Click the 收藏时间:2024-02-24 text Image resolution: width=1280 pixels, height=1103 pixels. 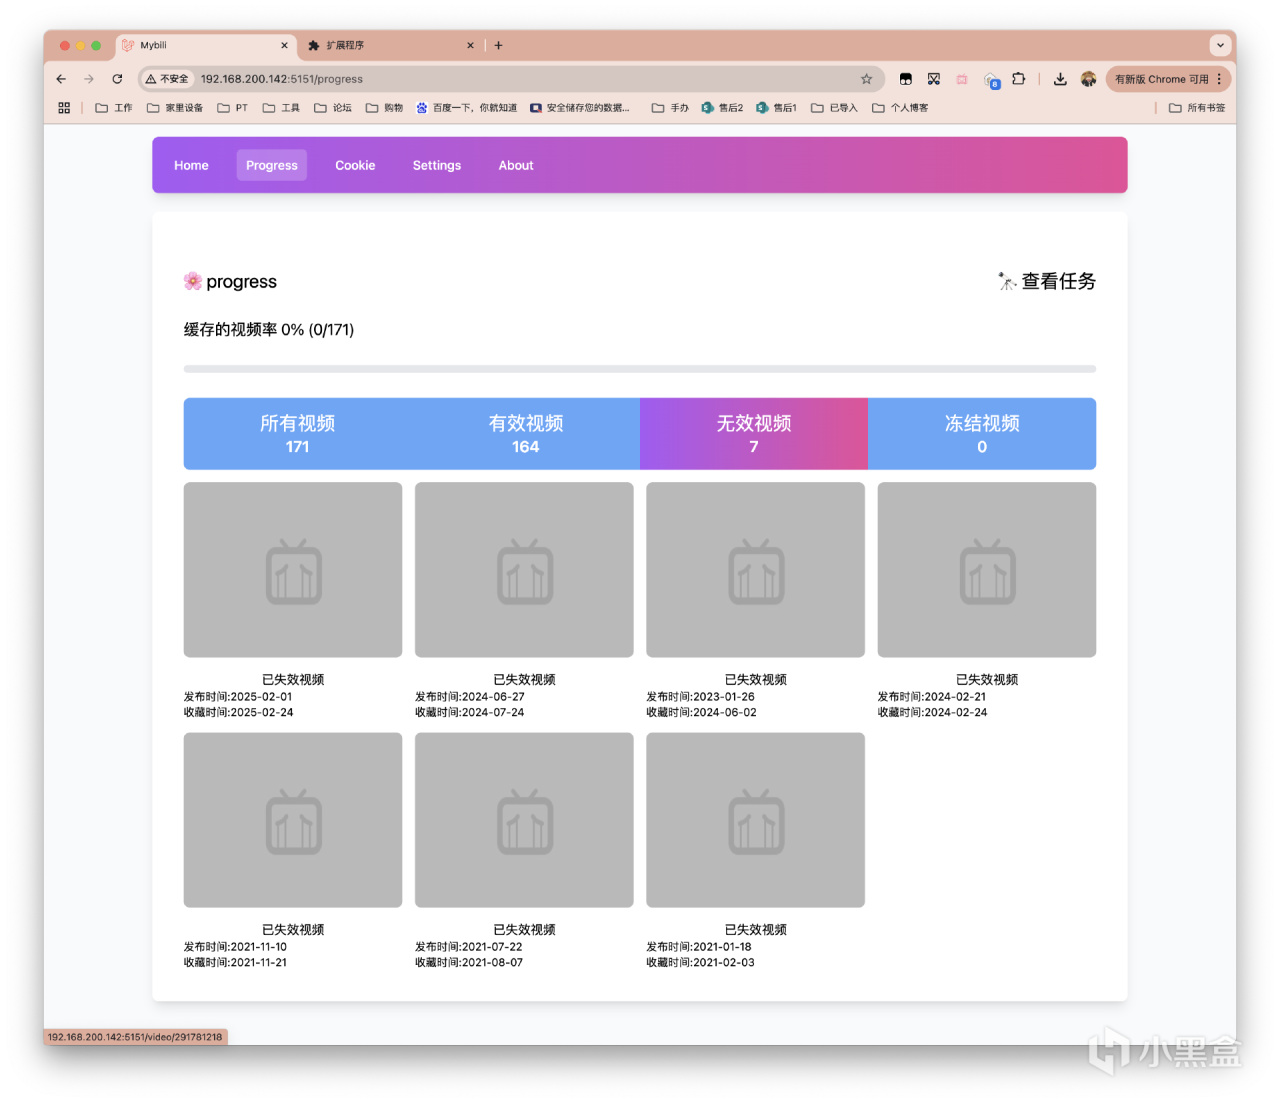click(933, 713)
